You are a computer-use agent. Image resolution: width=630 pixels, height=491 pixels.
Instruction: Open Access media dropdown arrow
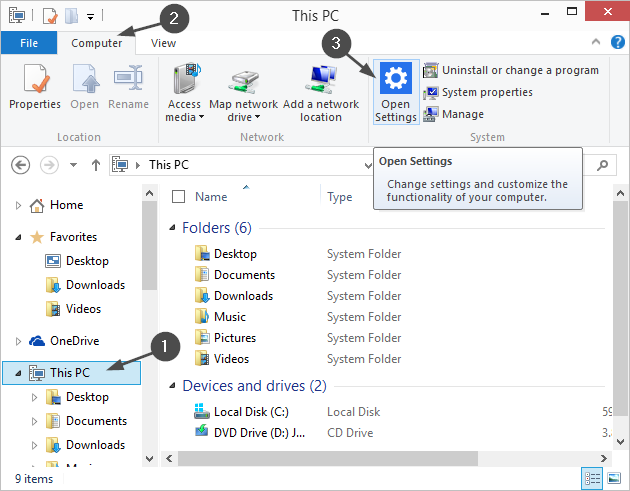(201, 117)
